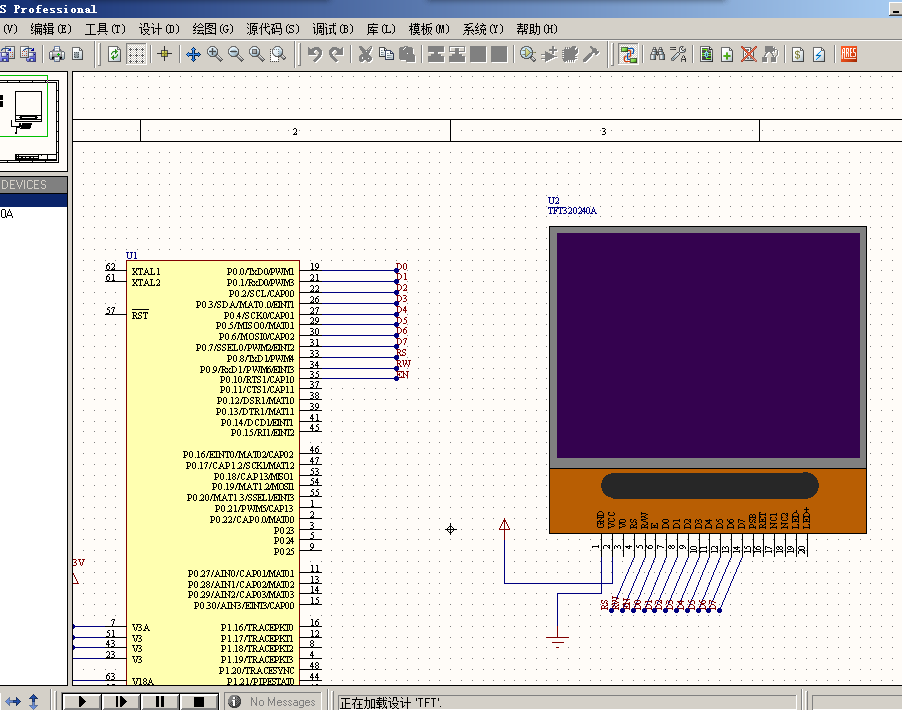Open the 设计(D) menu
The width and height of the screenshot is (902, 710).
159,29
